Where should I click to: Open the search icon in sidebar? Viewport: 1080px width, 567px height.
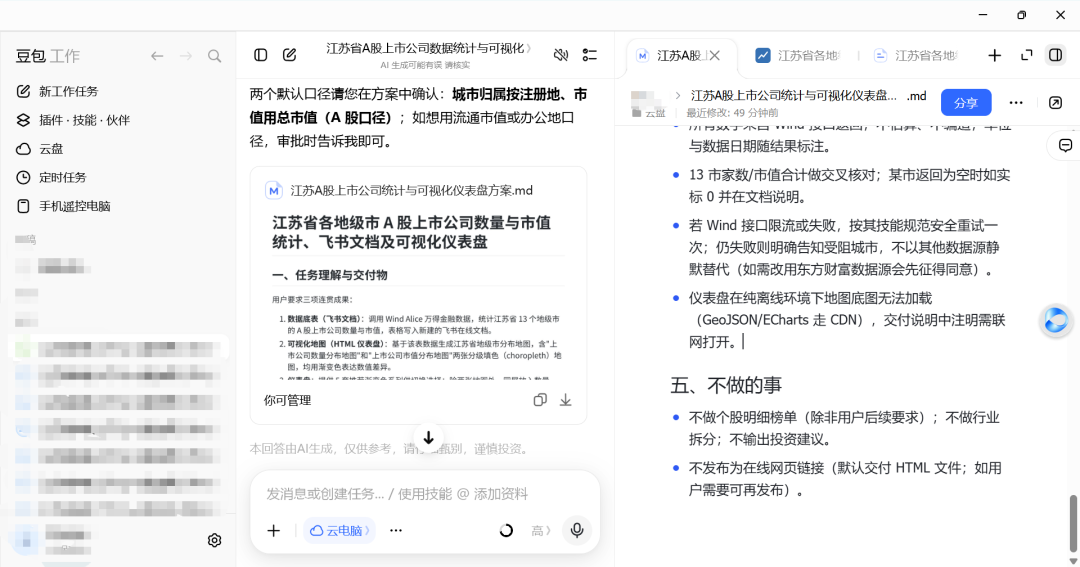click(x=214, y=56)
